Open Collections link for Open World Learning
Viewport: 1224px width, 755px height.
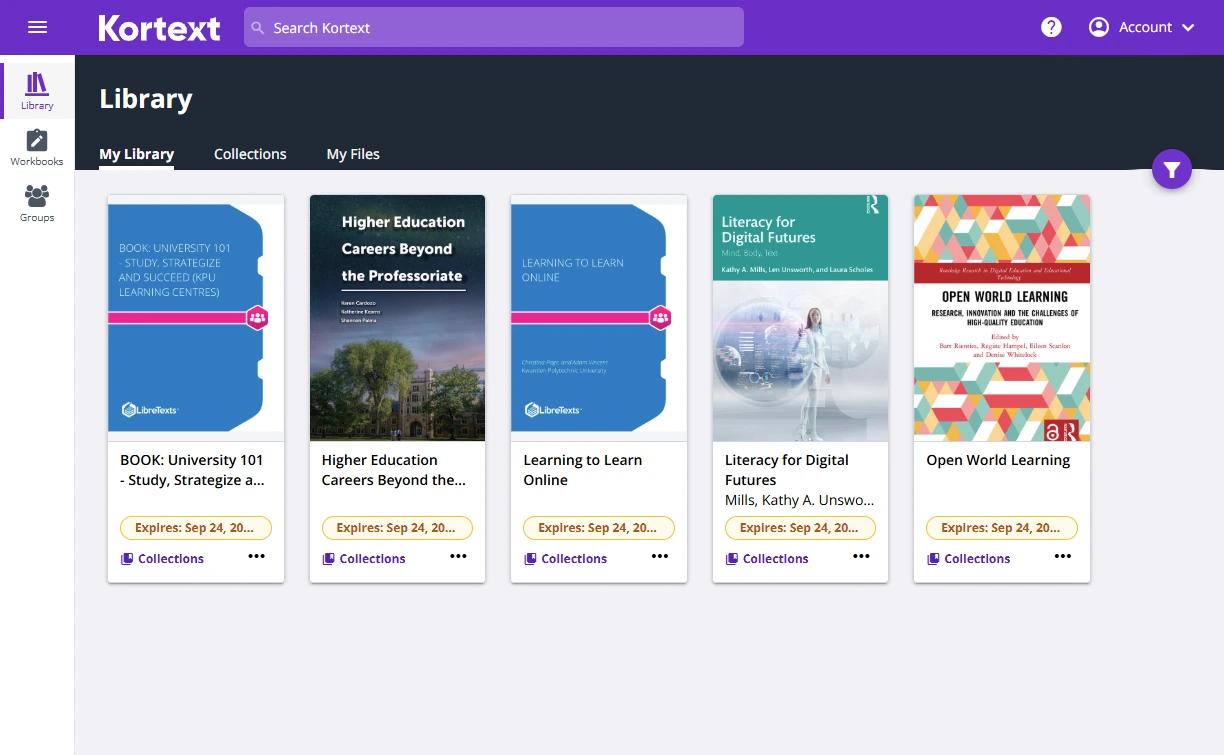pyautogui.click(x=969, y=559)
